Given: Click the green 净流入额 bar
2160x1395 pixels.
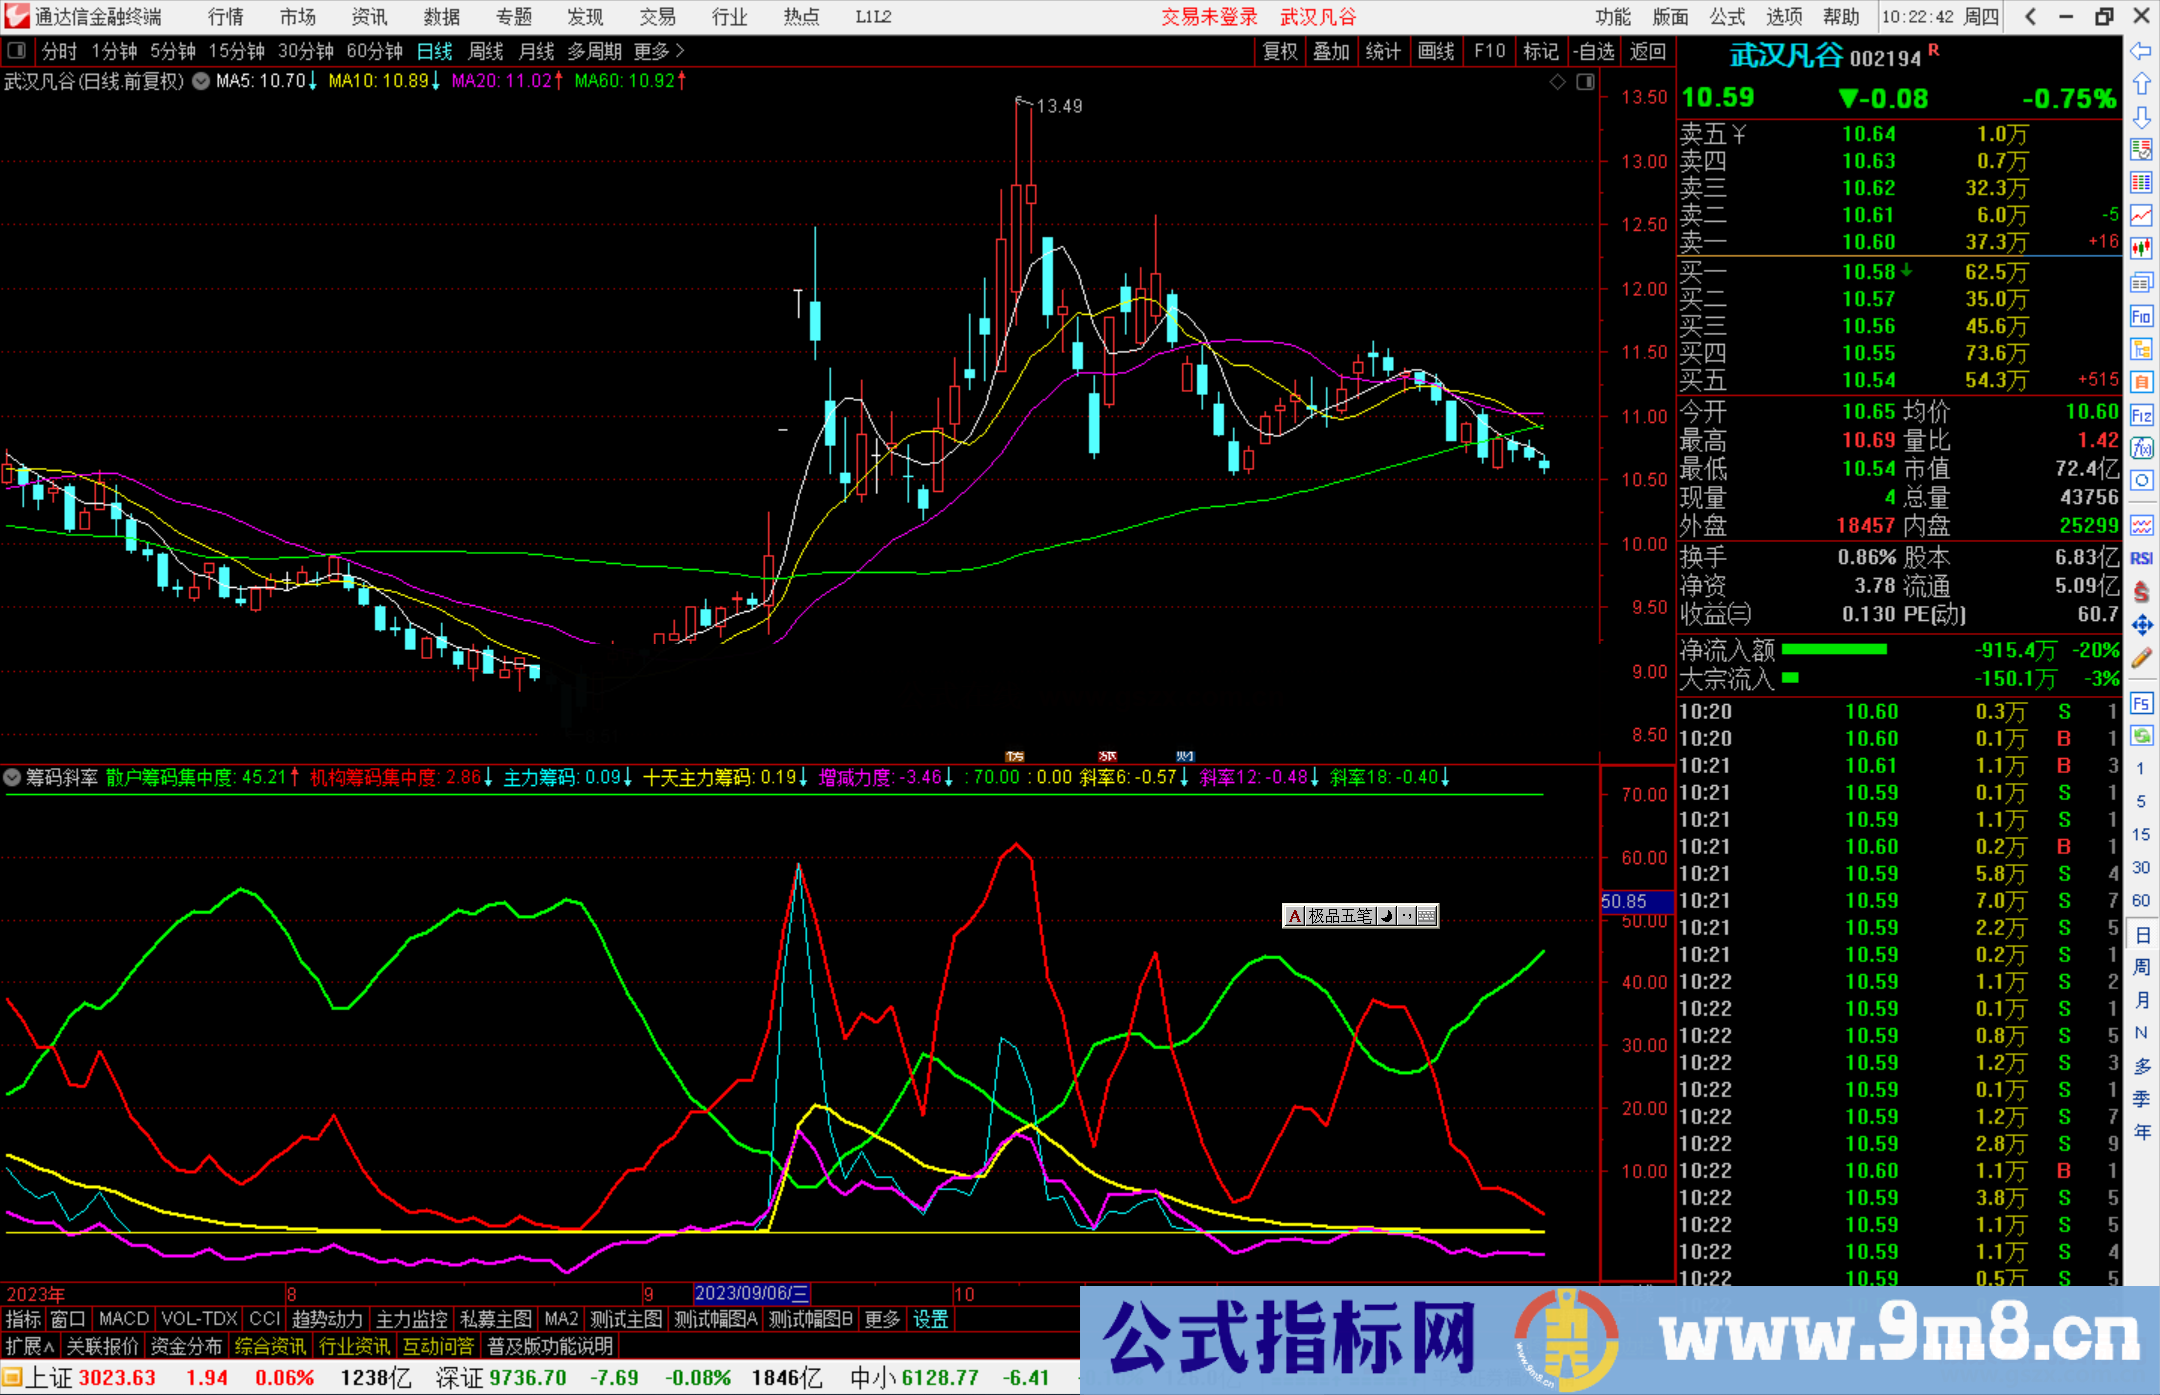Looking at the screenshot, I should coord(1834,650).
